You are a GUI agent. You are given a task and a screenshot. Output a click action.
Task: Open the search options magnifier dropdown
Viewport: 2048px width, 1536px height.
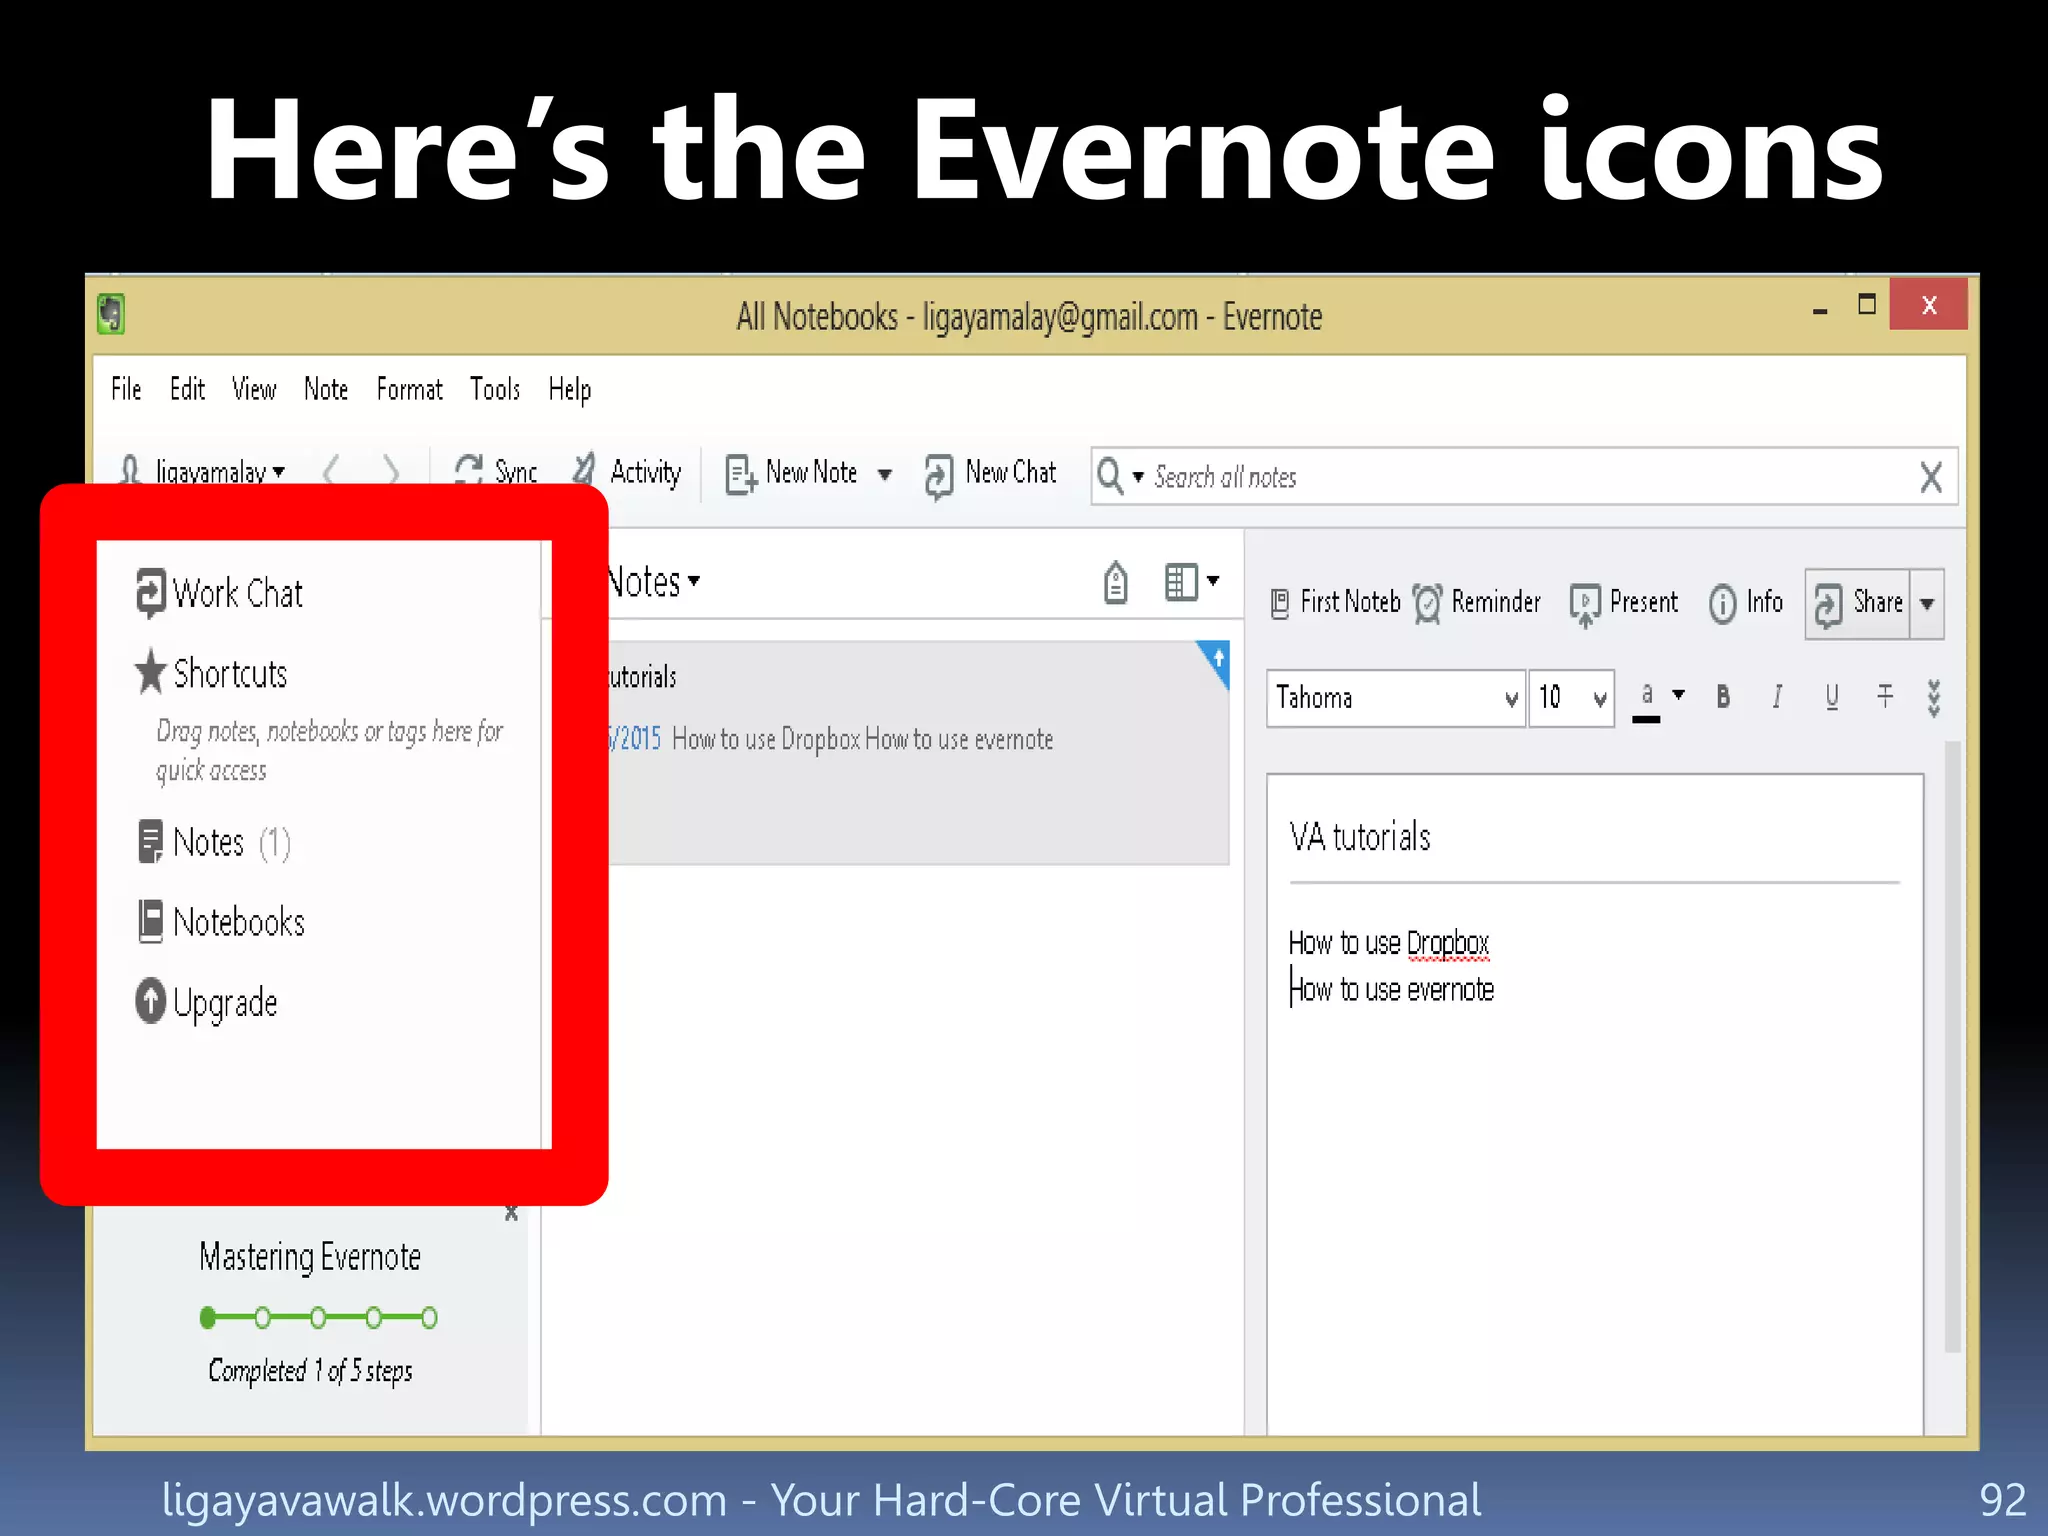(1119, 476)
